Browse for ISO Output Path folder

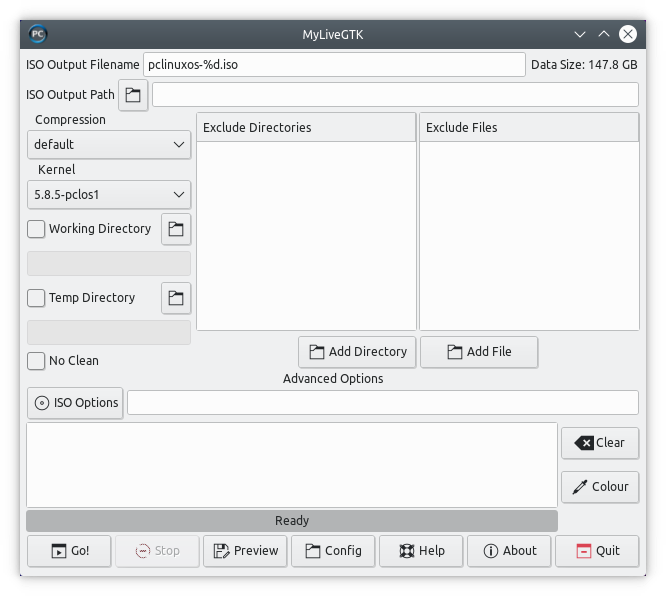click(x=133, y=95)
